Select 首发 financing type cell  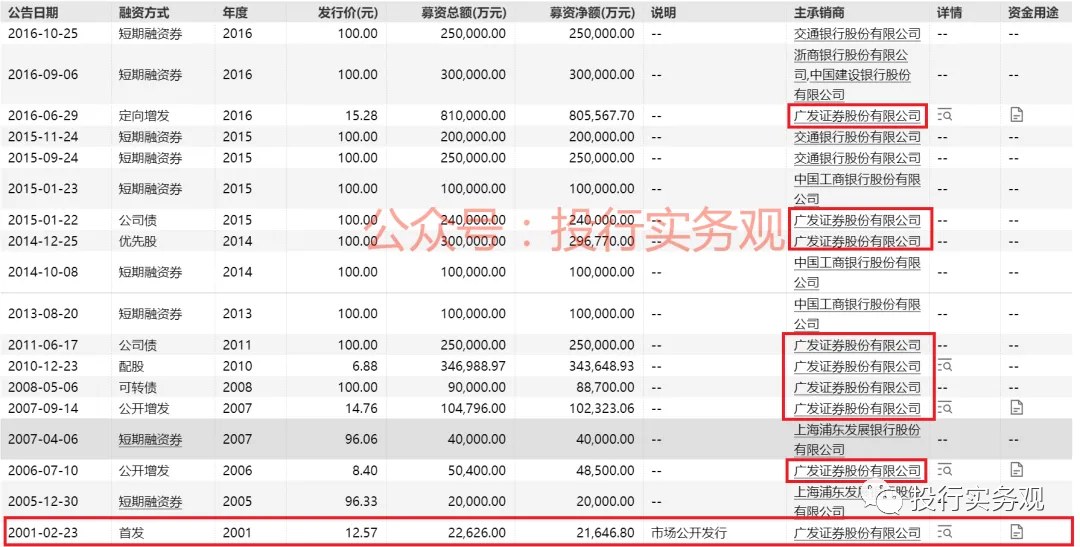[131, 533]
